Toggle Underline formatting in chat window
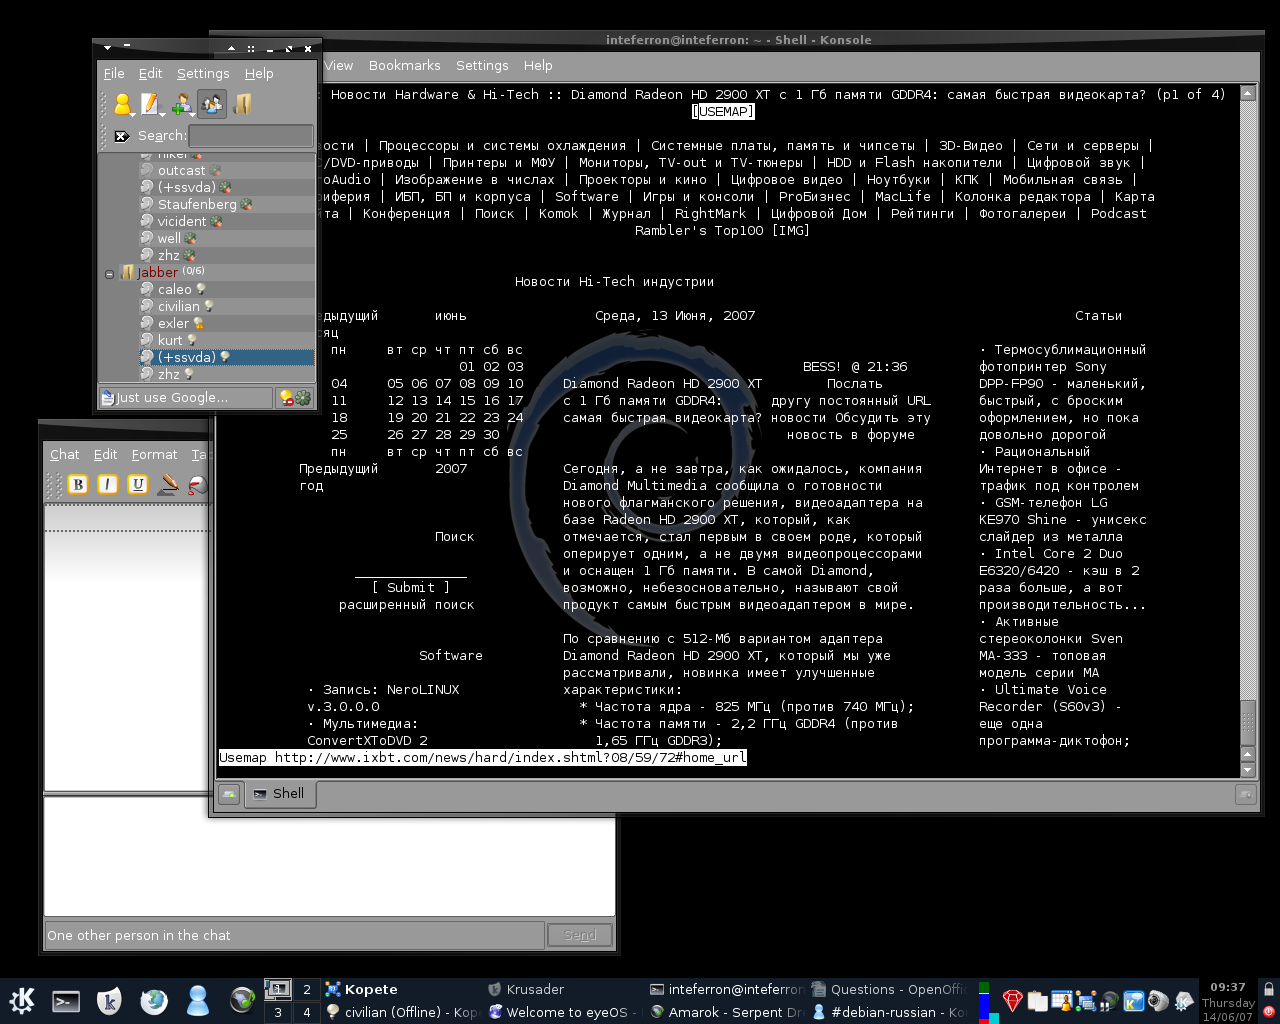This screenshot has height=1024, width=1280. coord(138,484)
